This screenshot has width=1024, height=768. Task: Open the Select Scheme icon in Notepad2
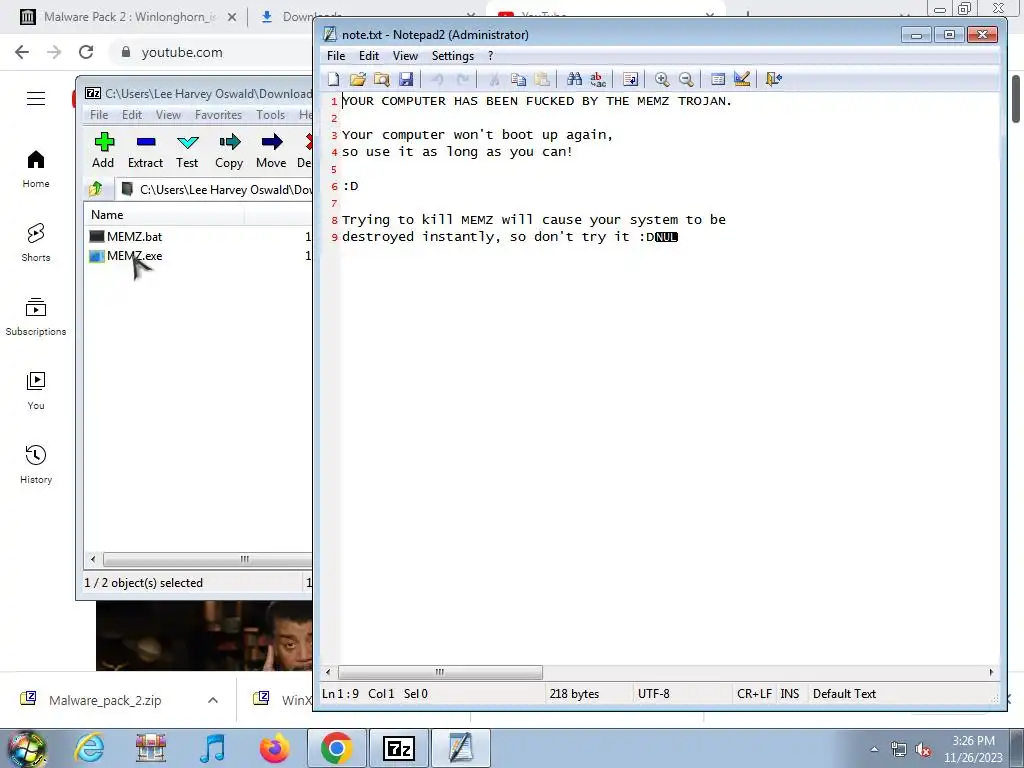tap(718, 80)
